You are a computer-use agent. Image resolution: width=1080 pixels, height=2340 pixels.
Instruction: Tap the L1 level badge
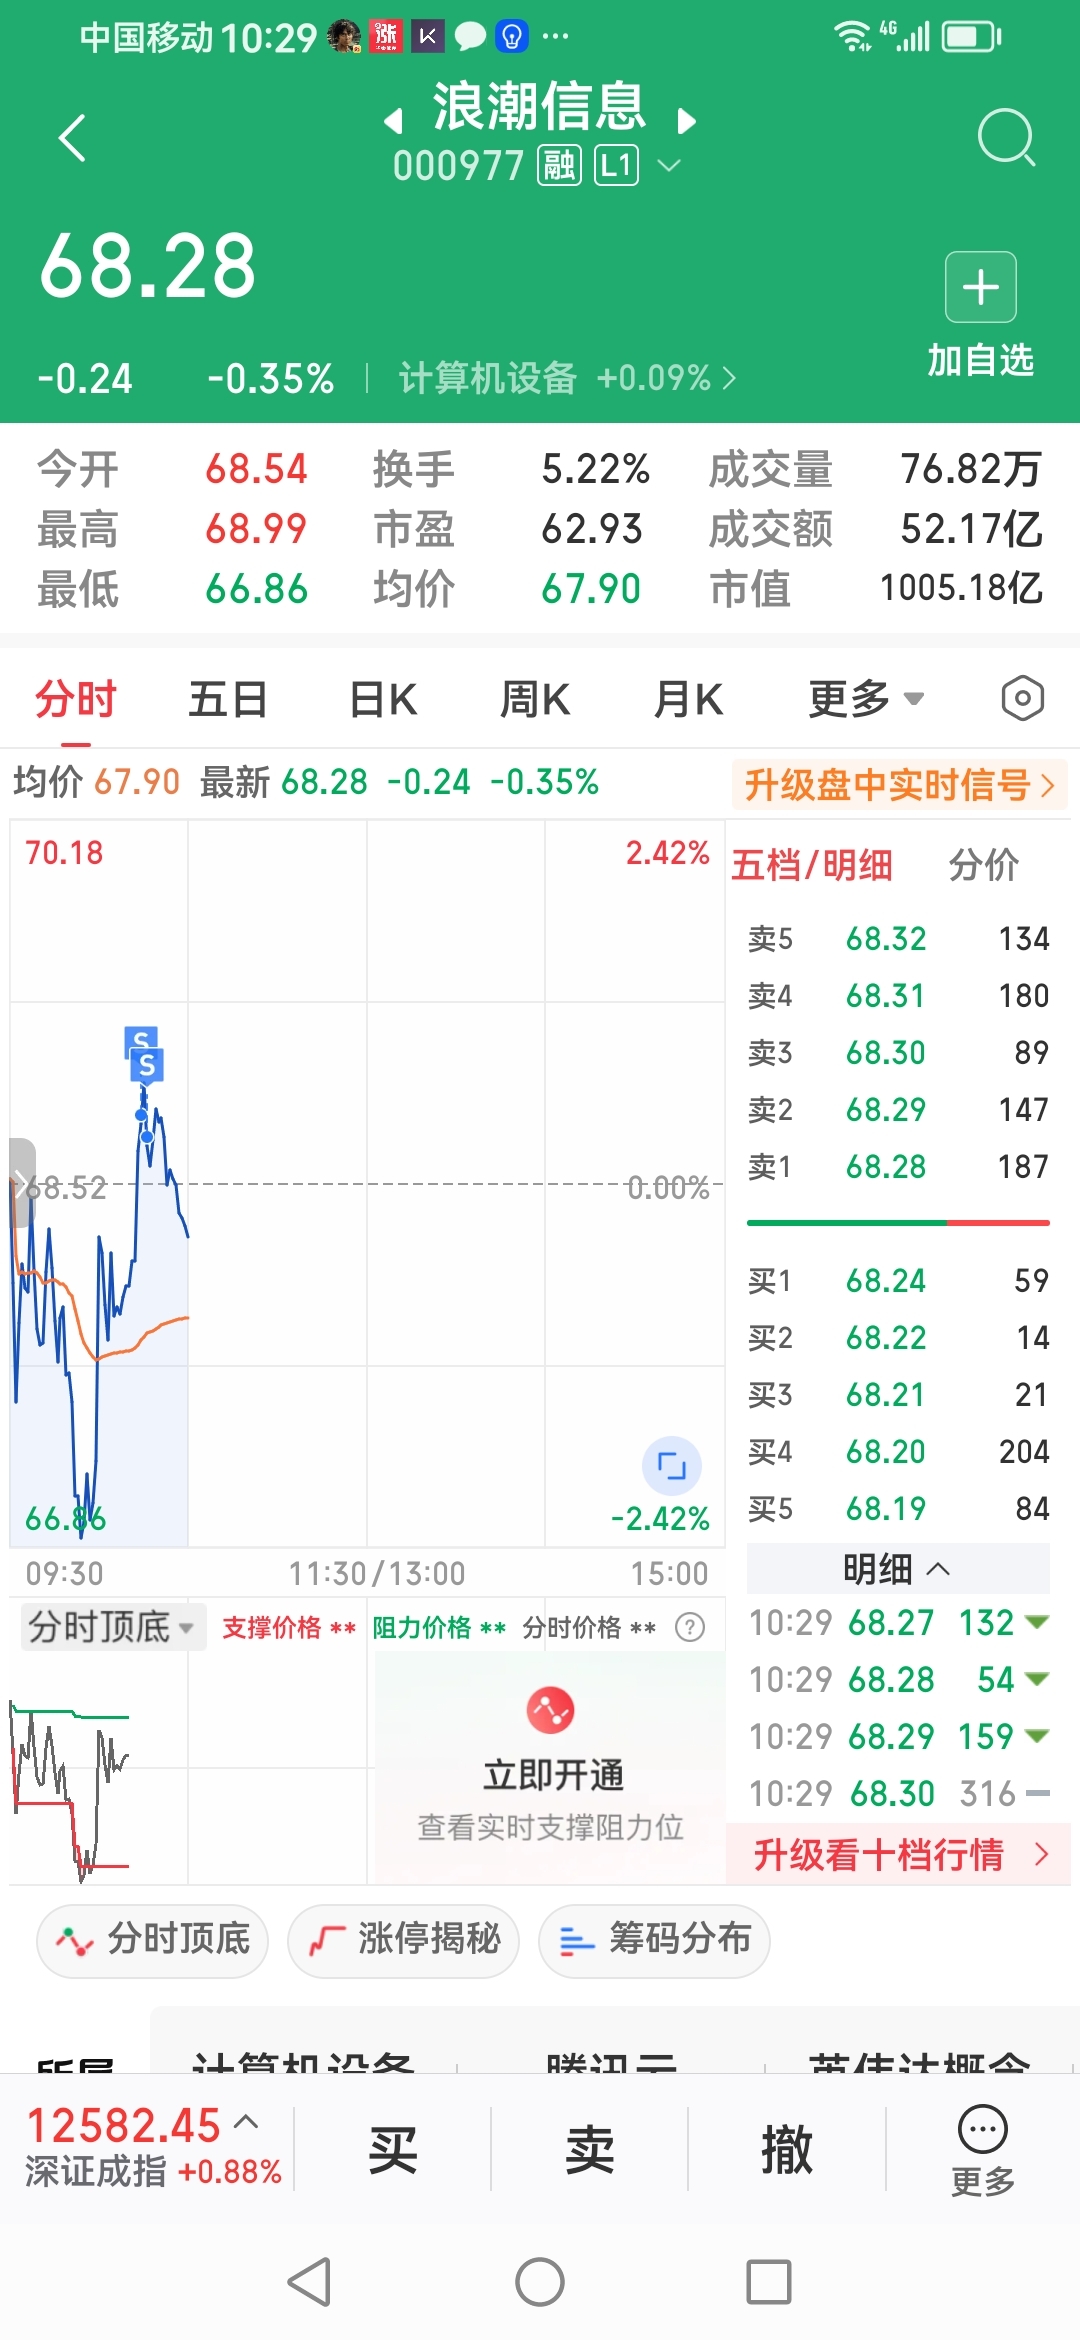[616, 165]
